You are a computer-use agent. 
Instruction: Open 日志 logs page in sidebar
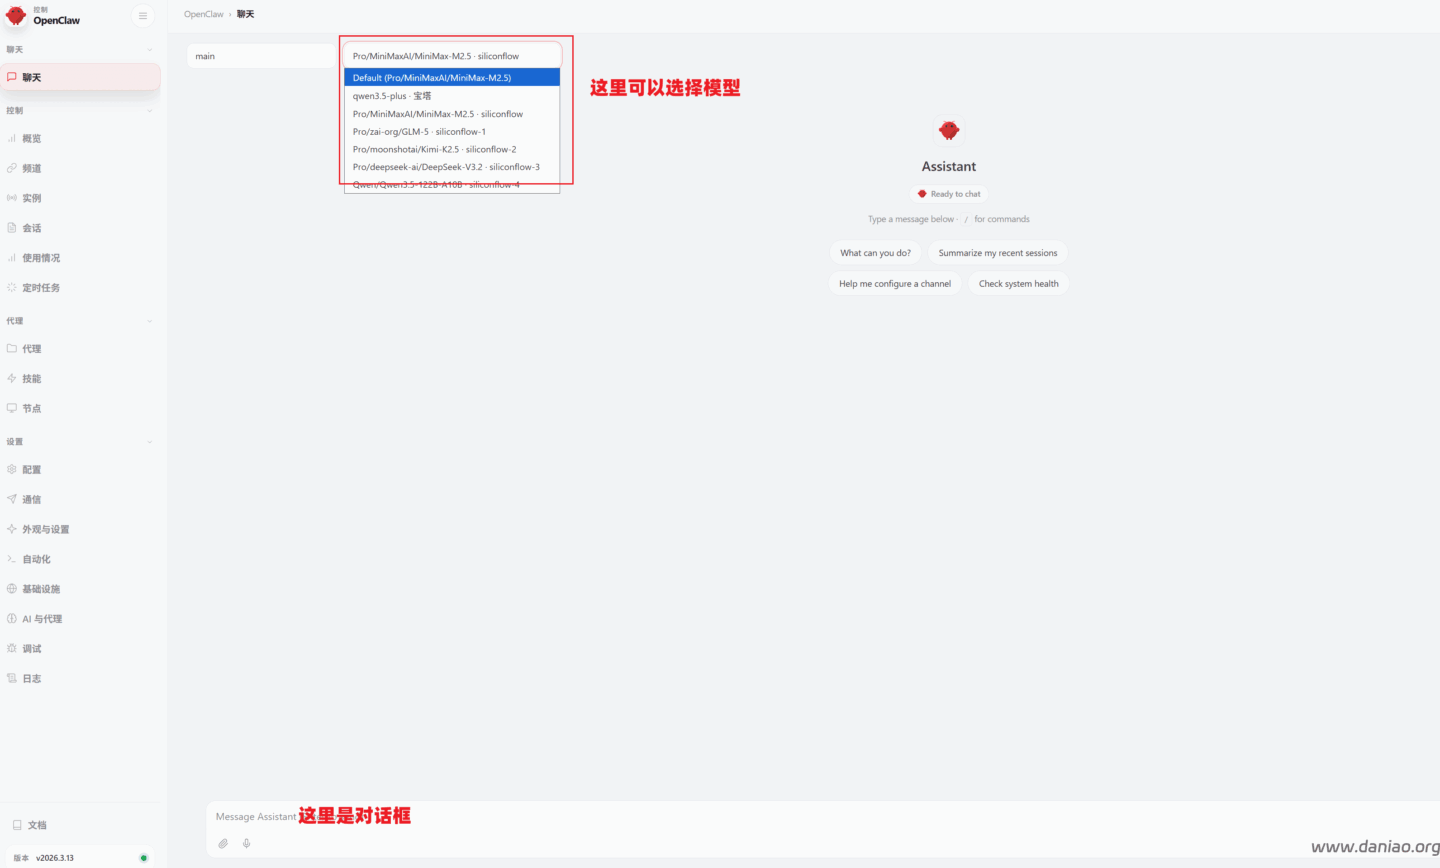click(32, 679)
